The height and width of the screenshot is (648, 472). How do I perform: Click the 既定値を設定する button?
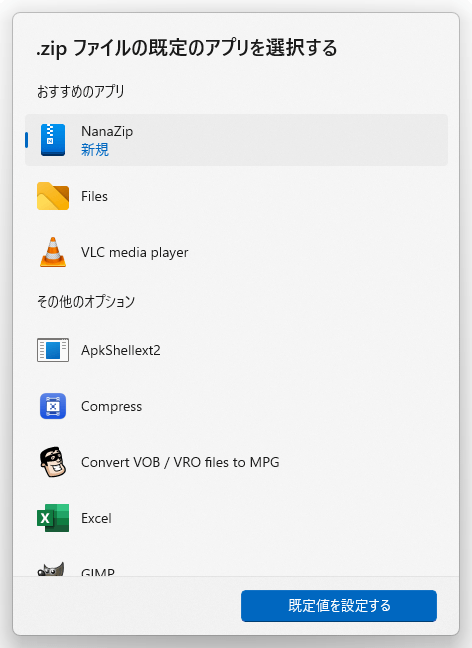[x=339, y=606]
